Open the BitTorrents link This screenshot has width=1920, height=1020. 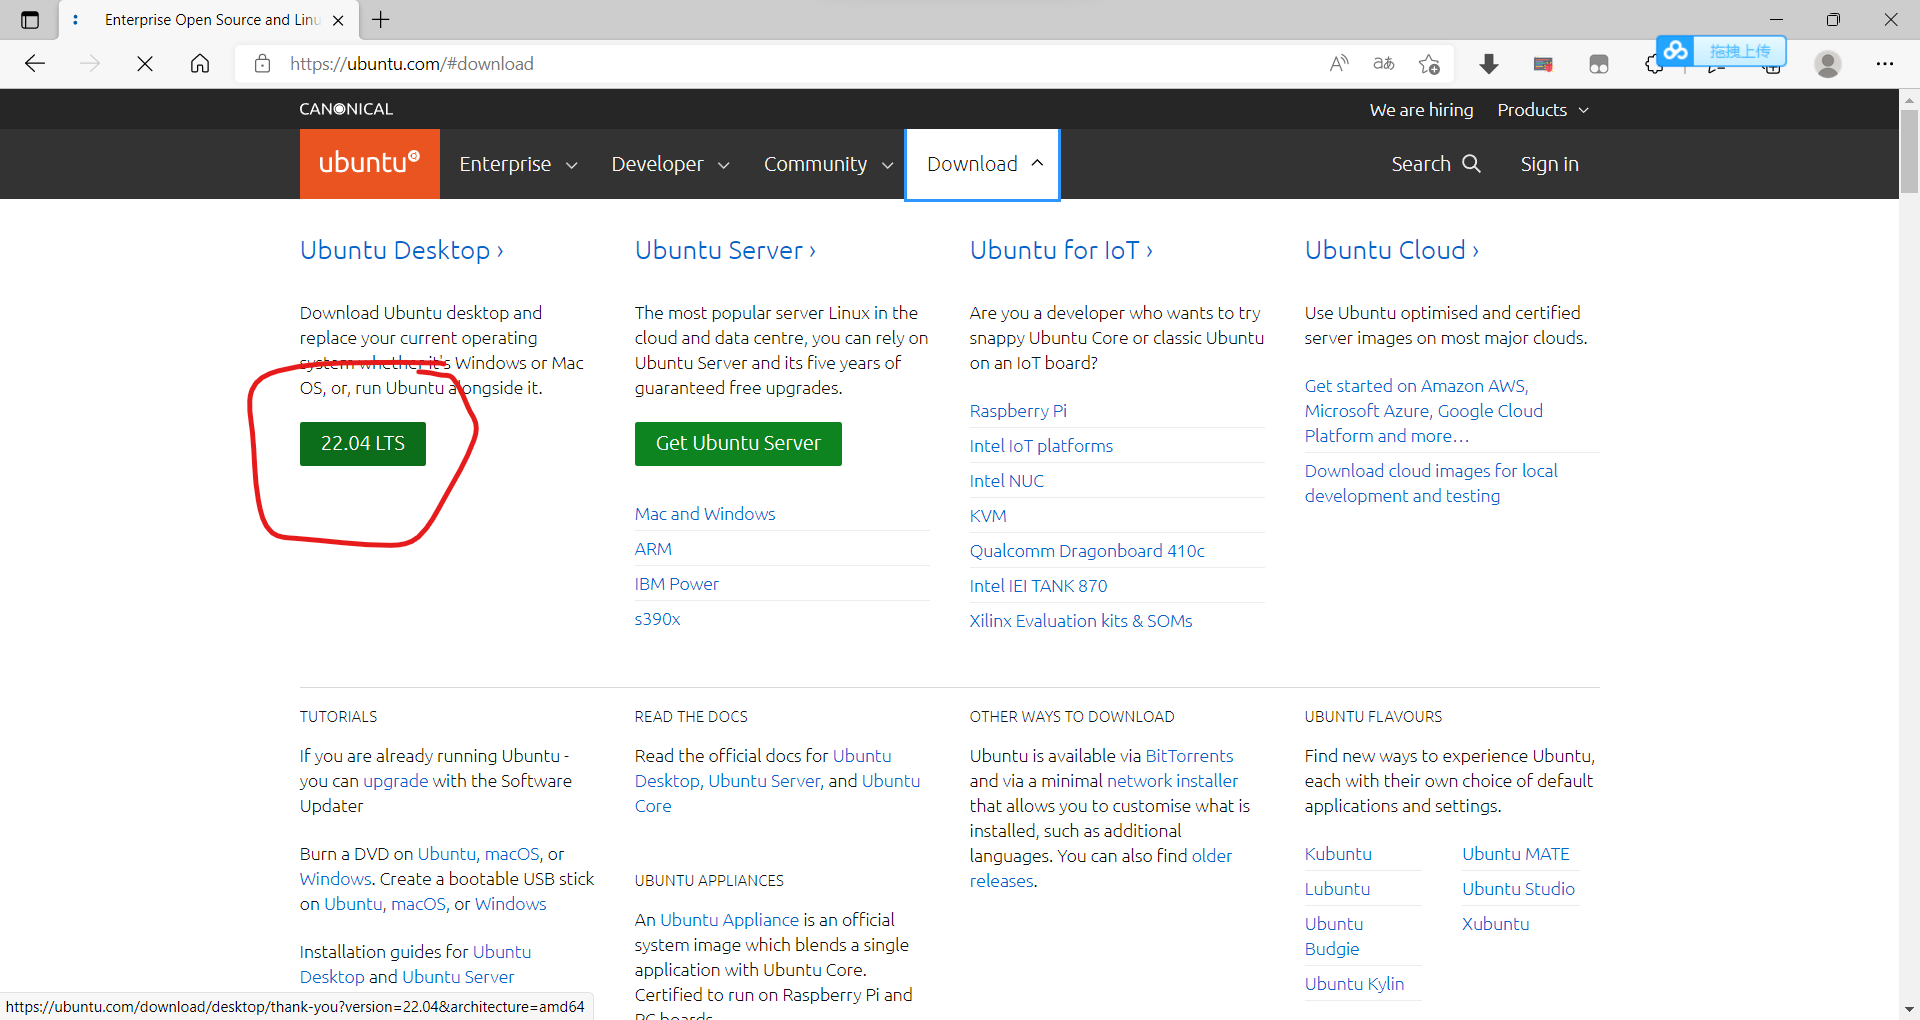click(x=1189, y=756)
